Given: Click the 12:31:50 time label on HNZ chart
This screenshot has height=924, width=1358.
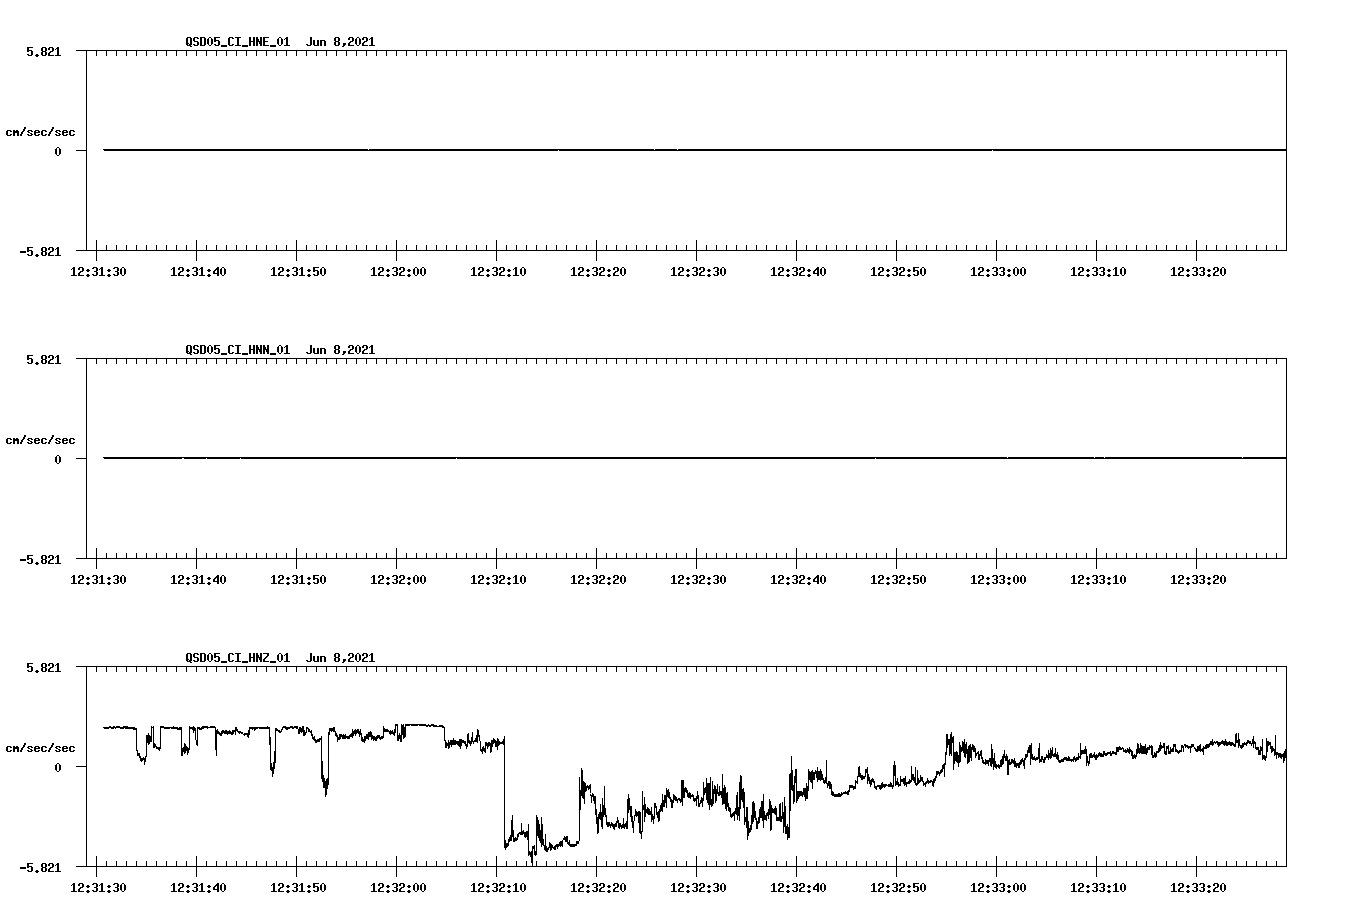Looking at the screenshot, I should point(298,888).
